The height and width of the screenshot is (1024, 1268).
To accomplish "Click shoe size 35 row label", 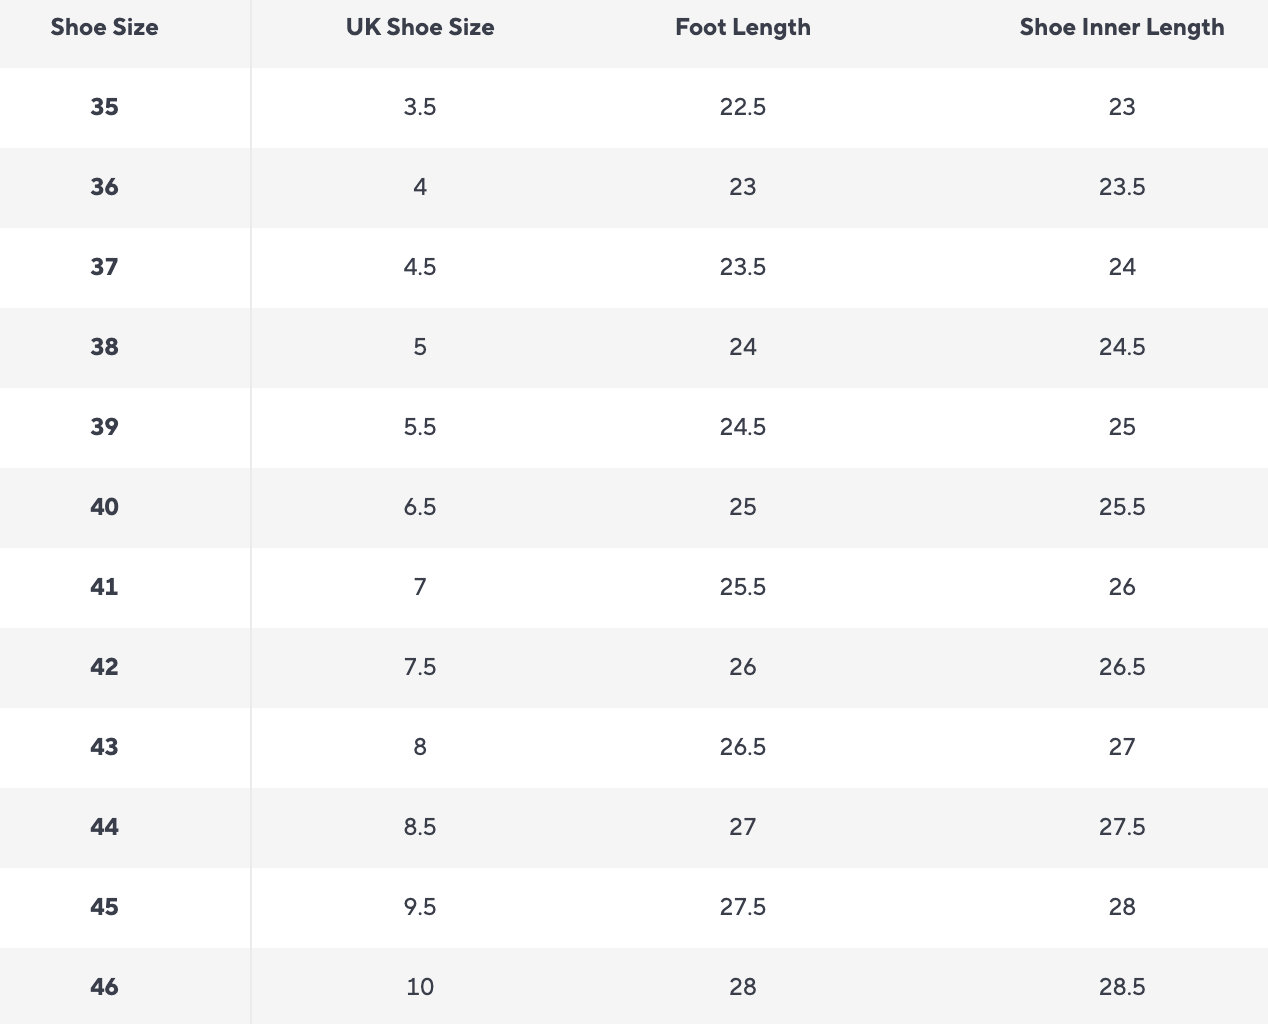I will [104, 107].
